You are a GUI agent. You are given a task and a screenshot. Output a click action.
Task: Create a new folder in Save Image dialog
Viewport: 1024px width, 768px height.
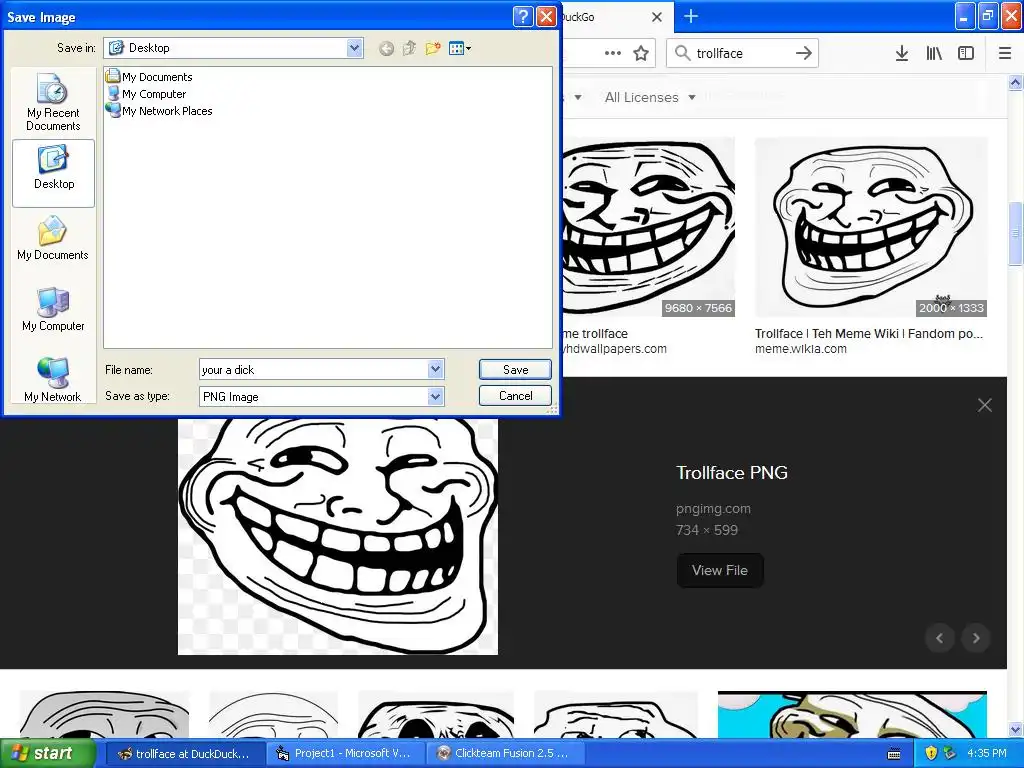(x=433, y=48)
